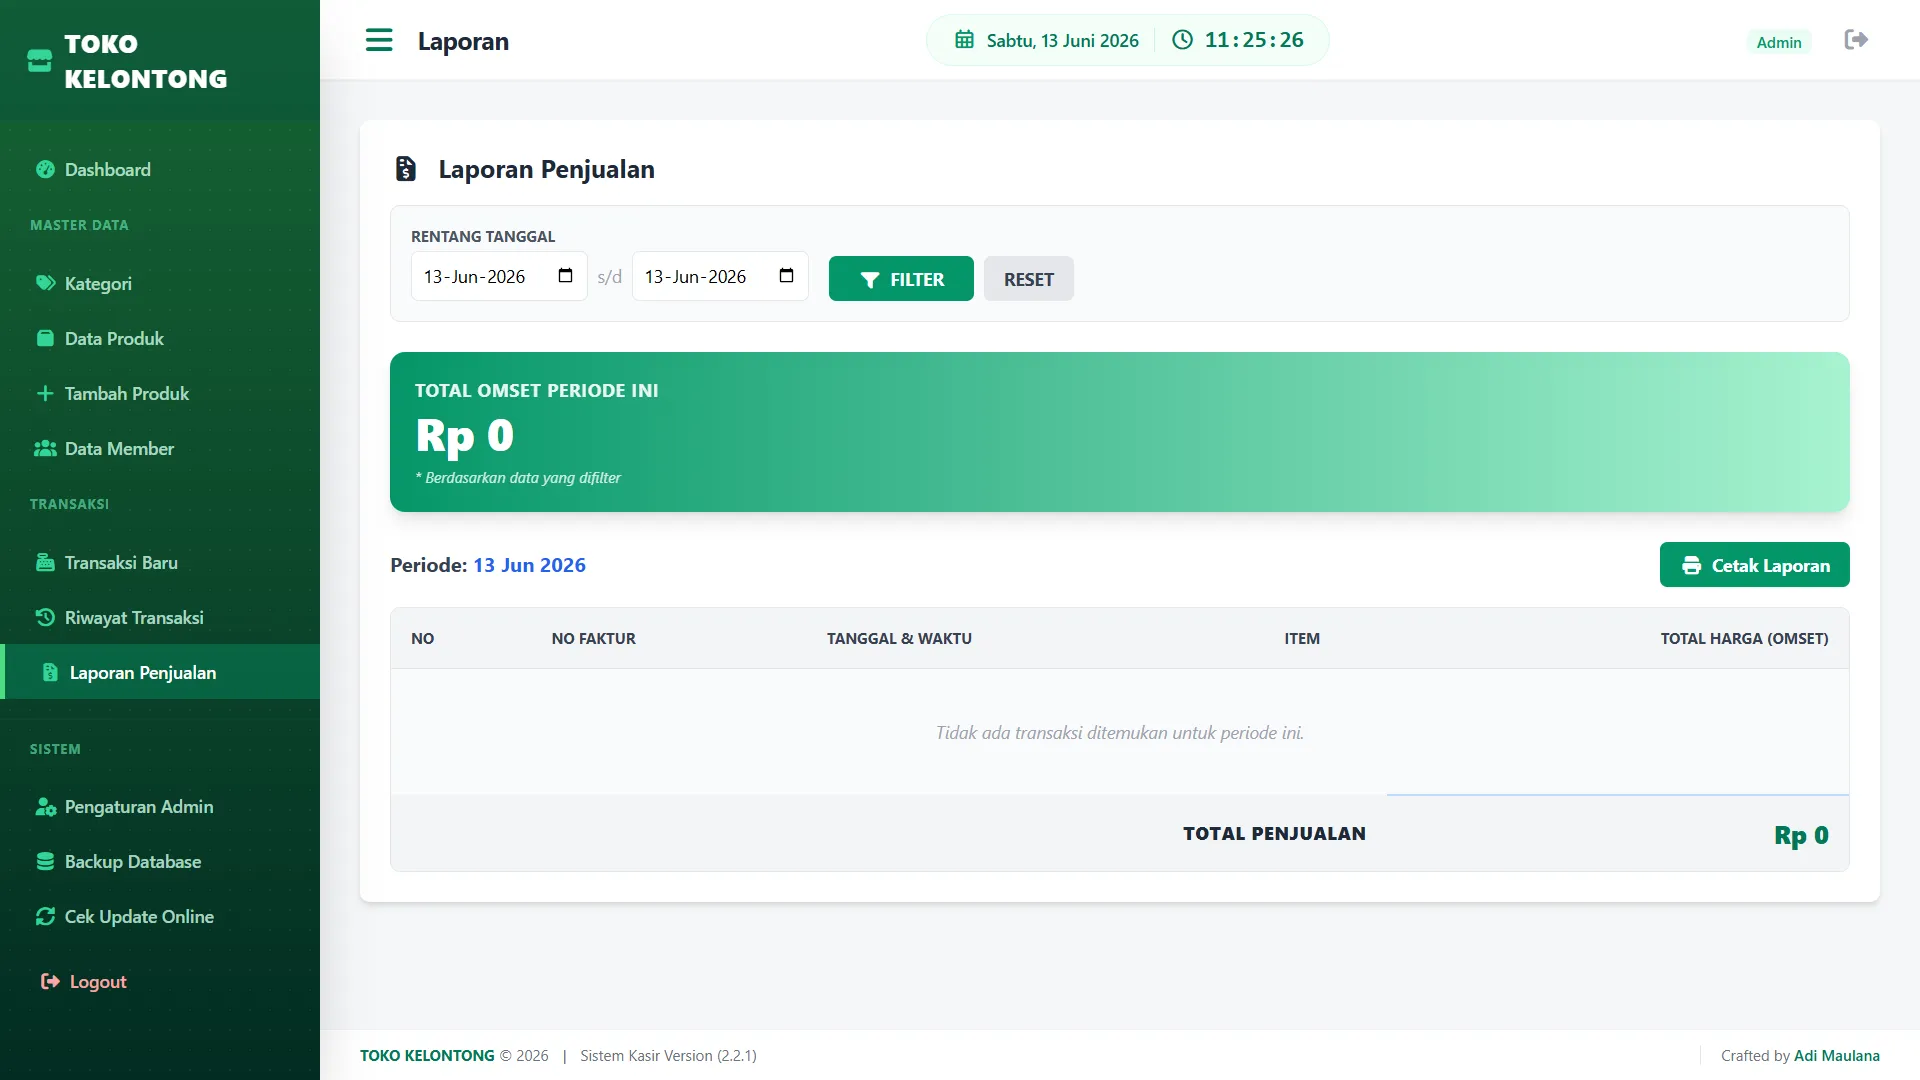The height and width of the screenshot is (1080, 1920).
Task: Open Data Member page
Action: tap(160, 448)
